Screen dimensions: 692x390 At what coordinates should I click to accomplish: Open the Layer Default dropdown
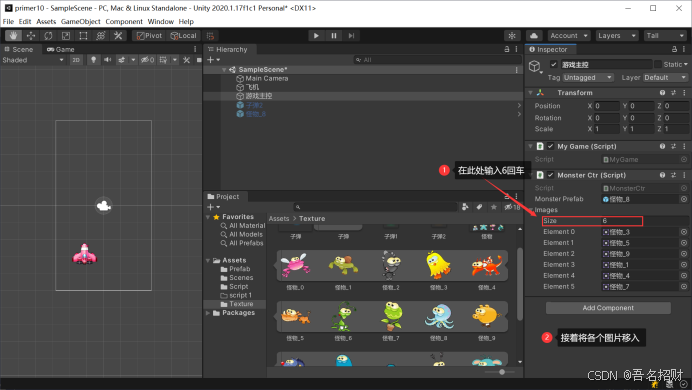pos(665,78)
